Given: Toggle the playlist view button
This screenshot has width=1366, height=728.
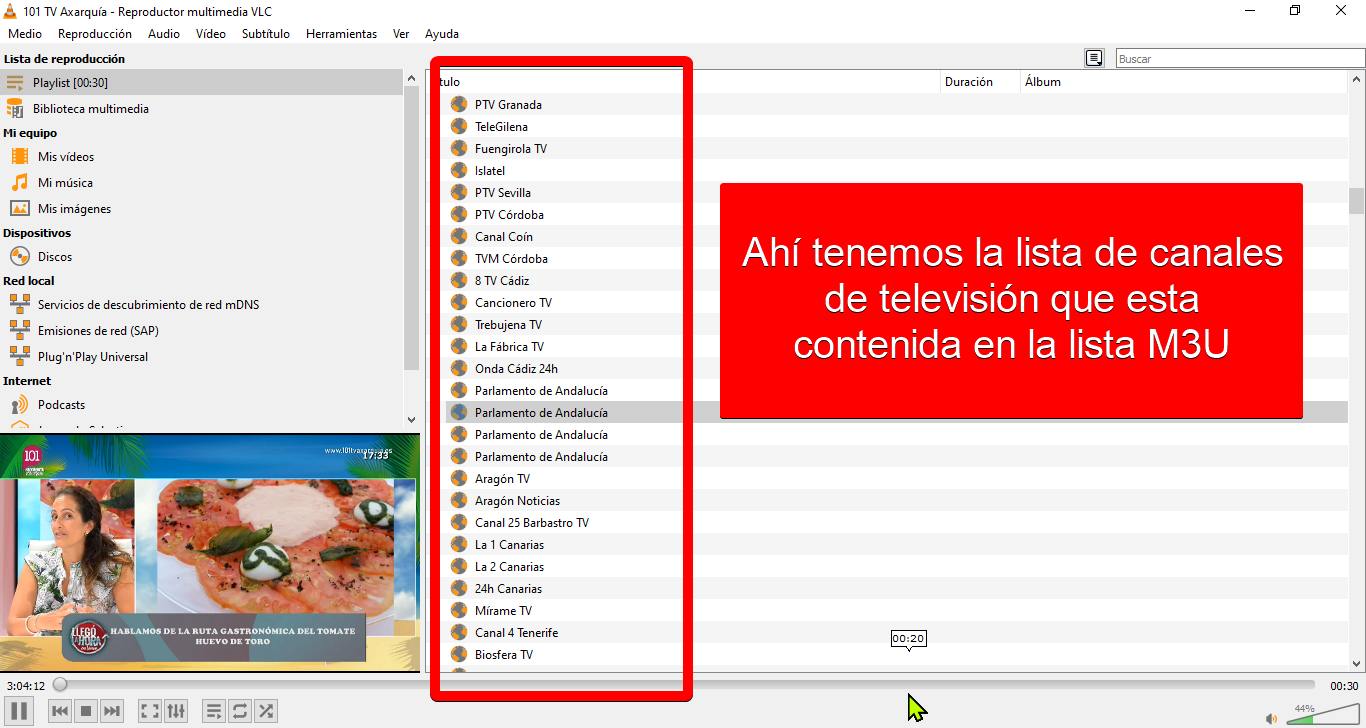Looking at the screenshot, I should [x=214, y=711].
